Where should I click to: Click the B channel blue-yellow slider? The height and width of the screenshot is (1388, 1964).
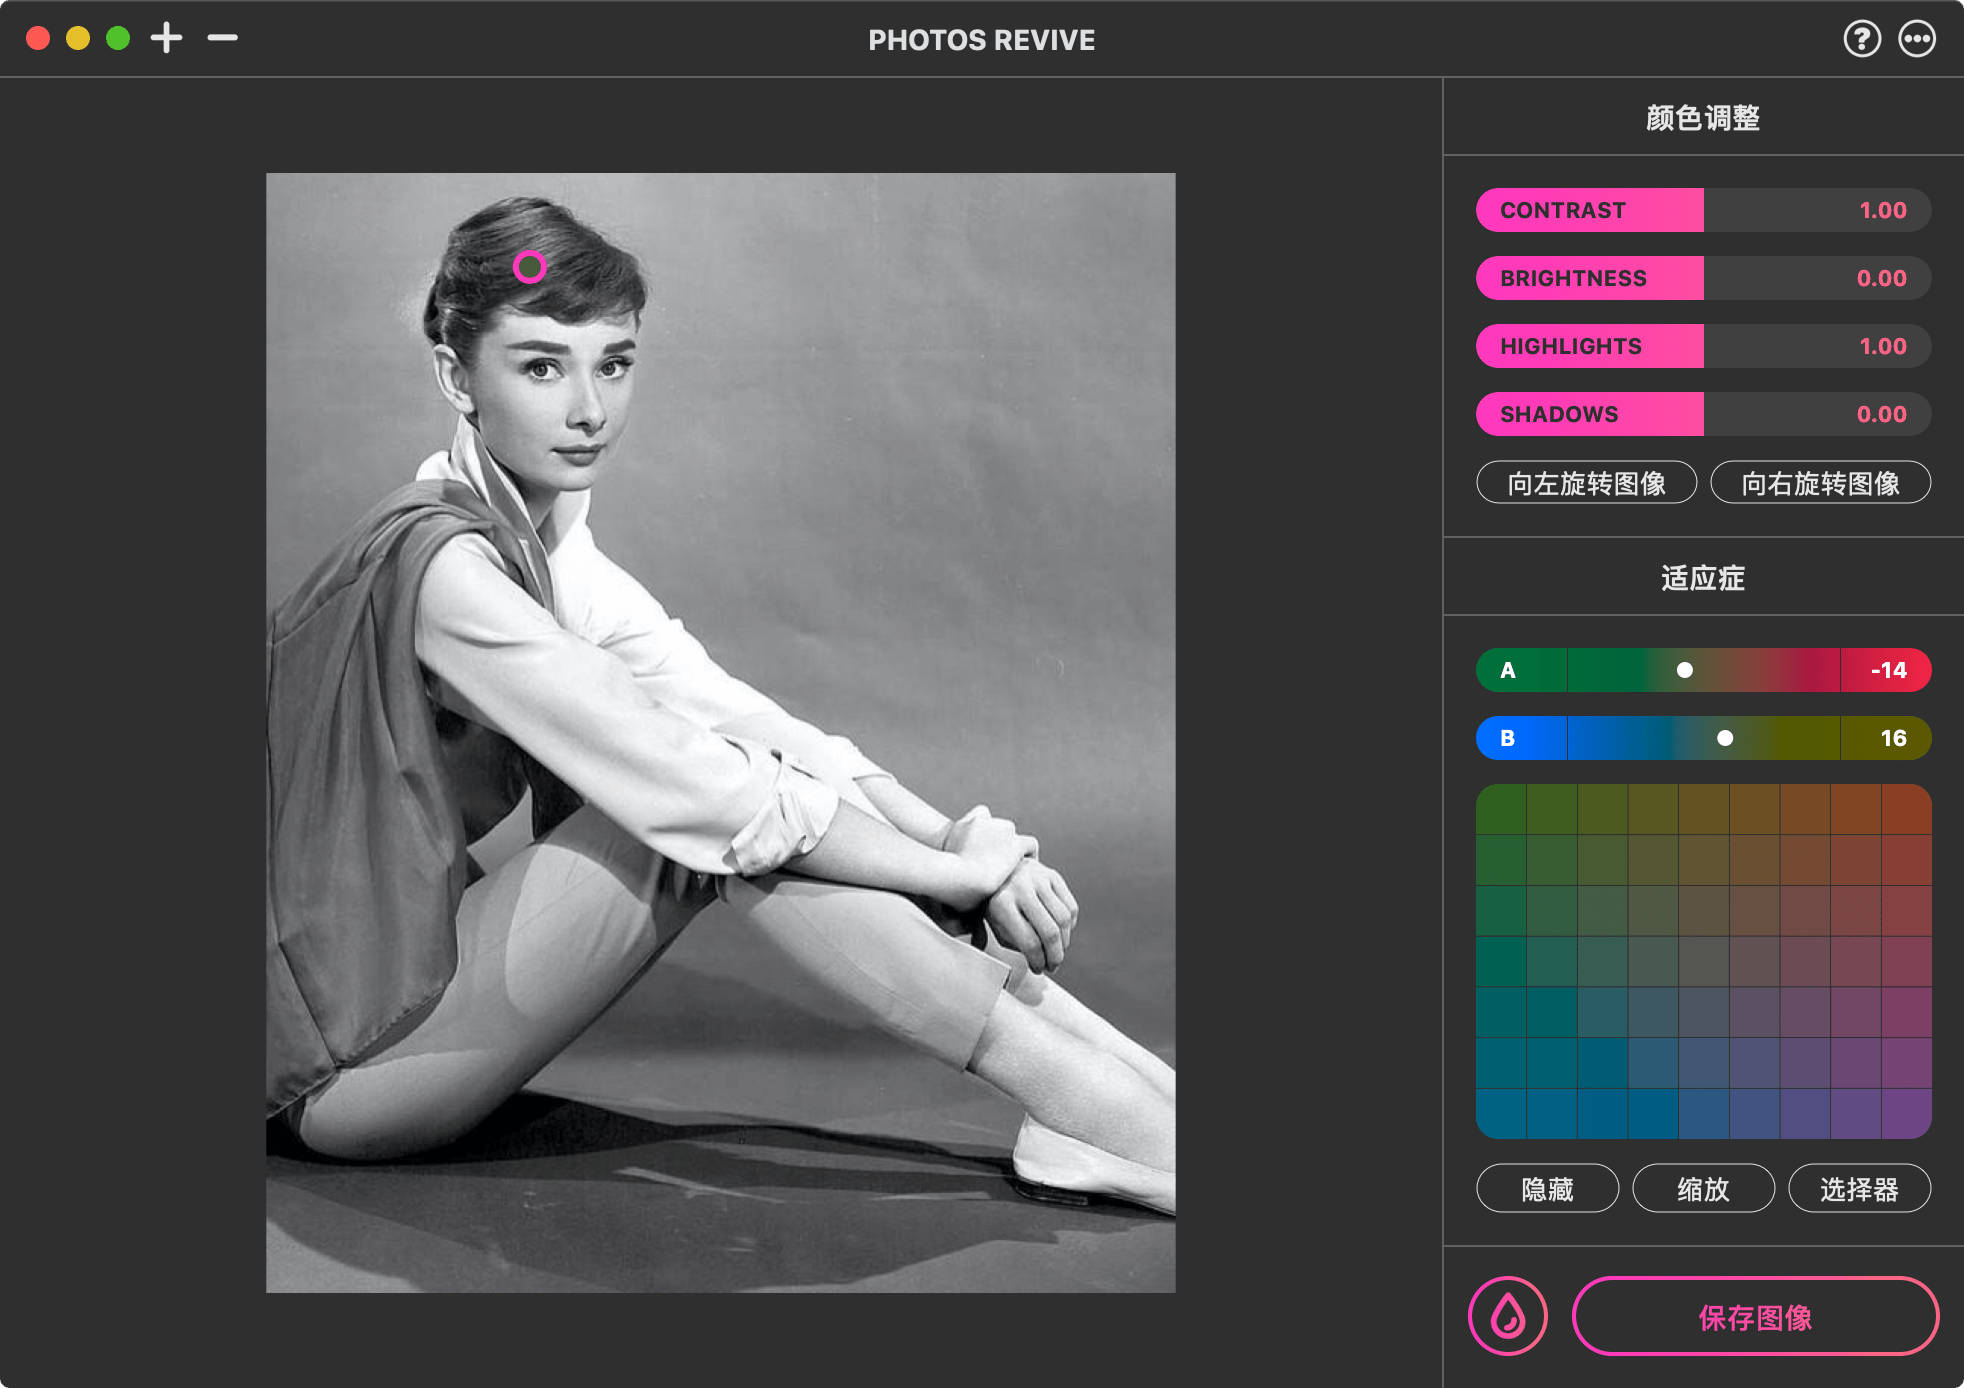coord(1703,738)
